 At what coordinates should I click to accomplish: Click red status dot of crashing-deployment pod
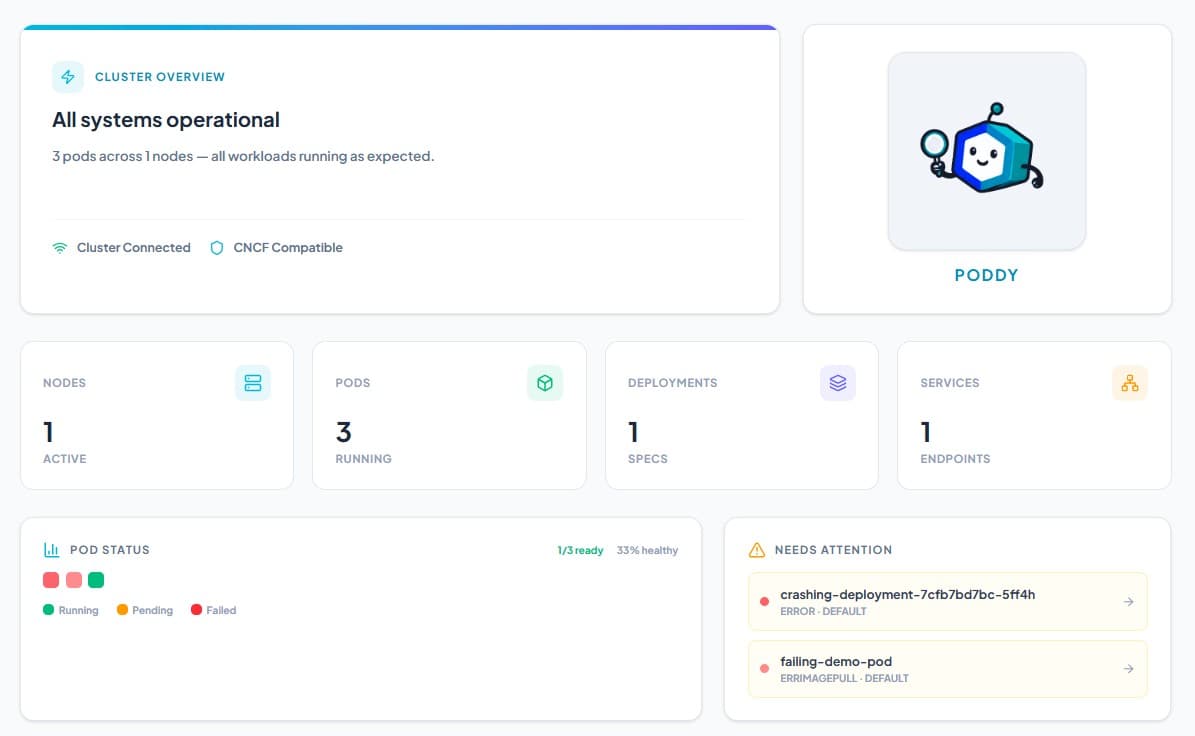click(764, 602)
